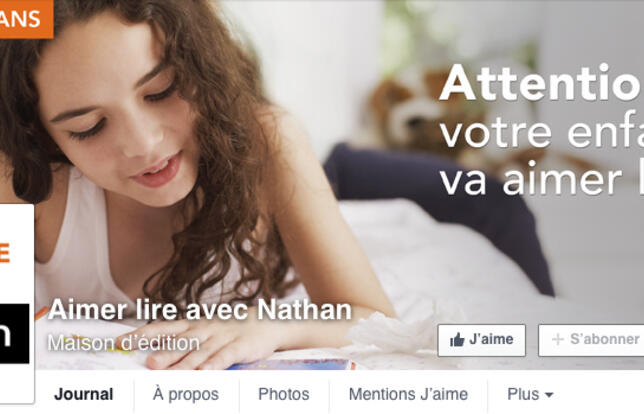Open the Aimer lire avec Nathan page title
The height and width of the screenshot is (414, 644).
point(200,310)
